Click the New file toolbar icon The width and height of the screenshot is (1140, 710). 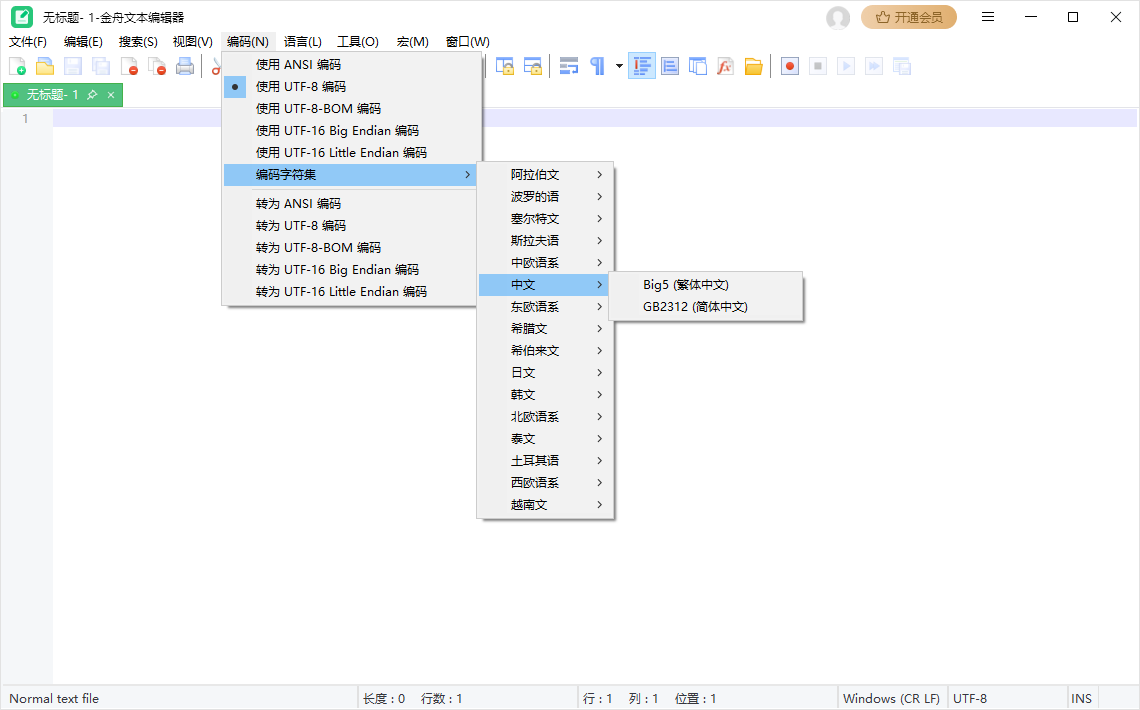coord(17,66)
